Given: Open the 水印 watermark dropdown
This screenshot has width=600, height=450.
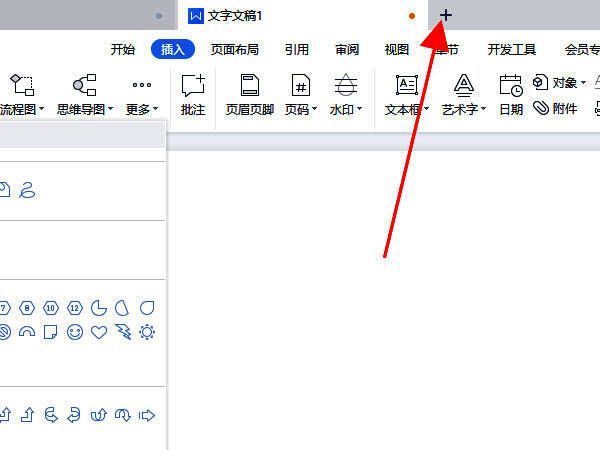Looking at the screenshot, I should point(345,109).
